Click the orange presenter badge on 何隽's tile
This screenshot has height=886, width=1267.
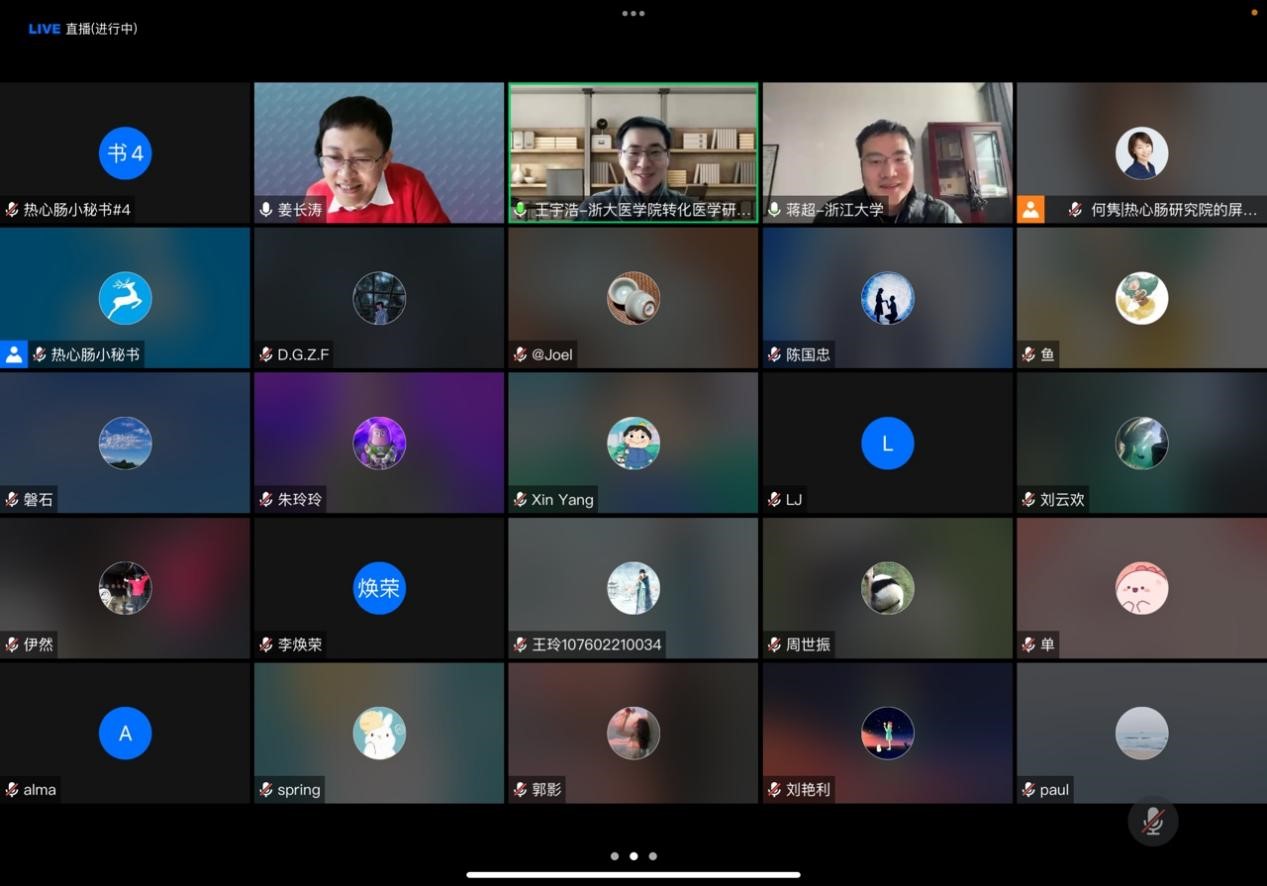(x=1030, y=209)
